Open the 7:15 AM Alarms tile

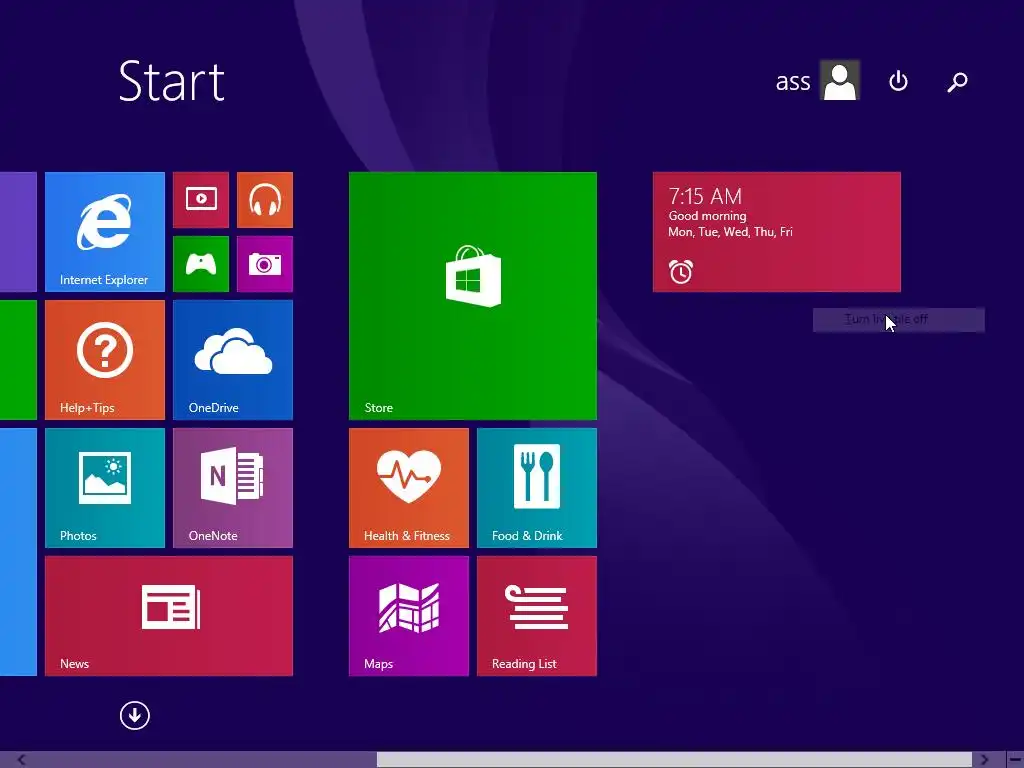point(776,232)
